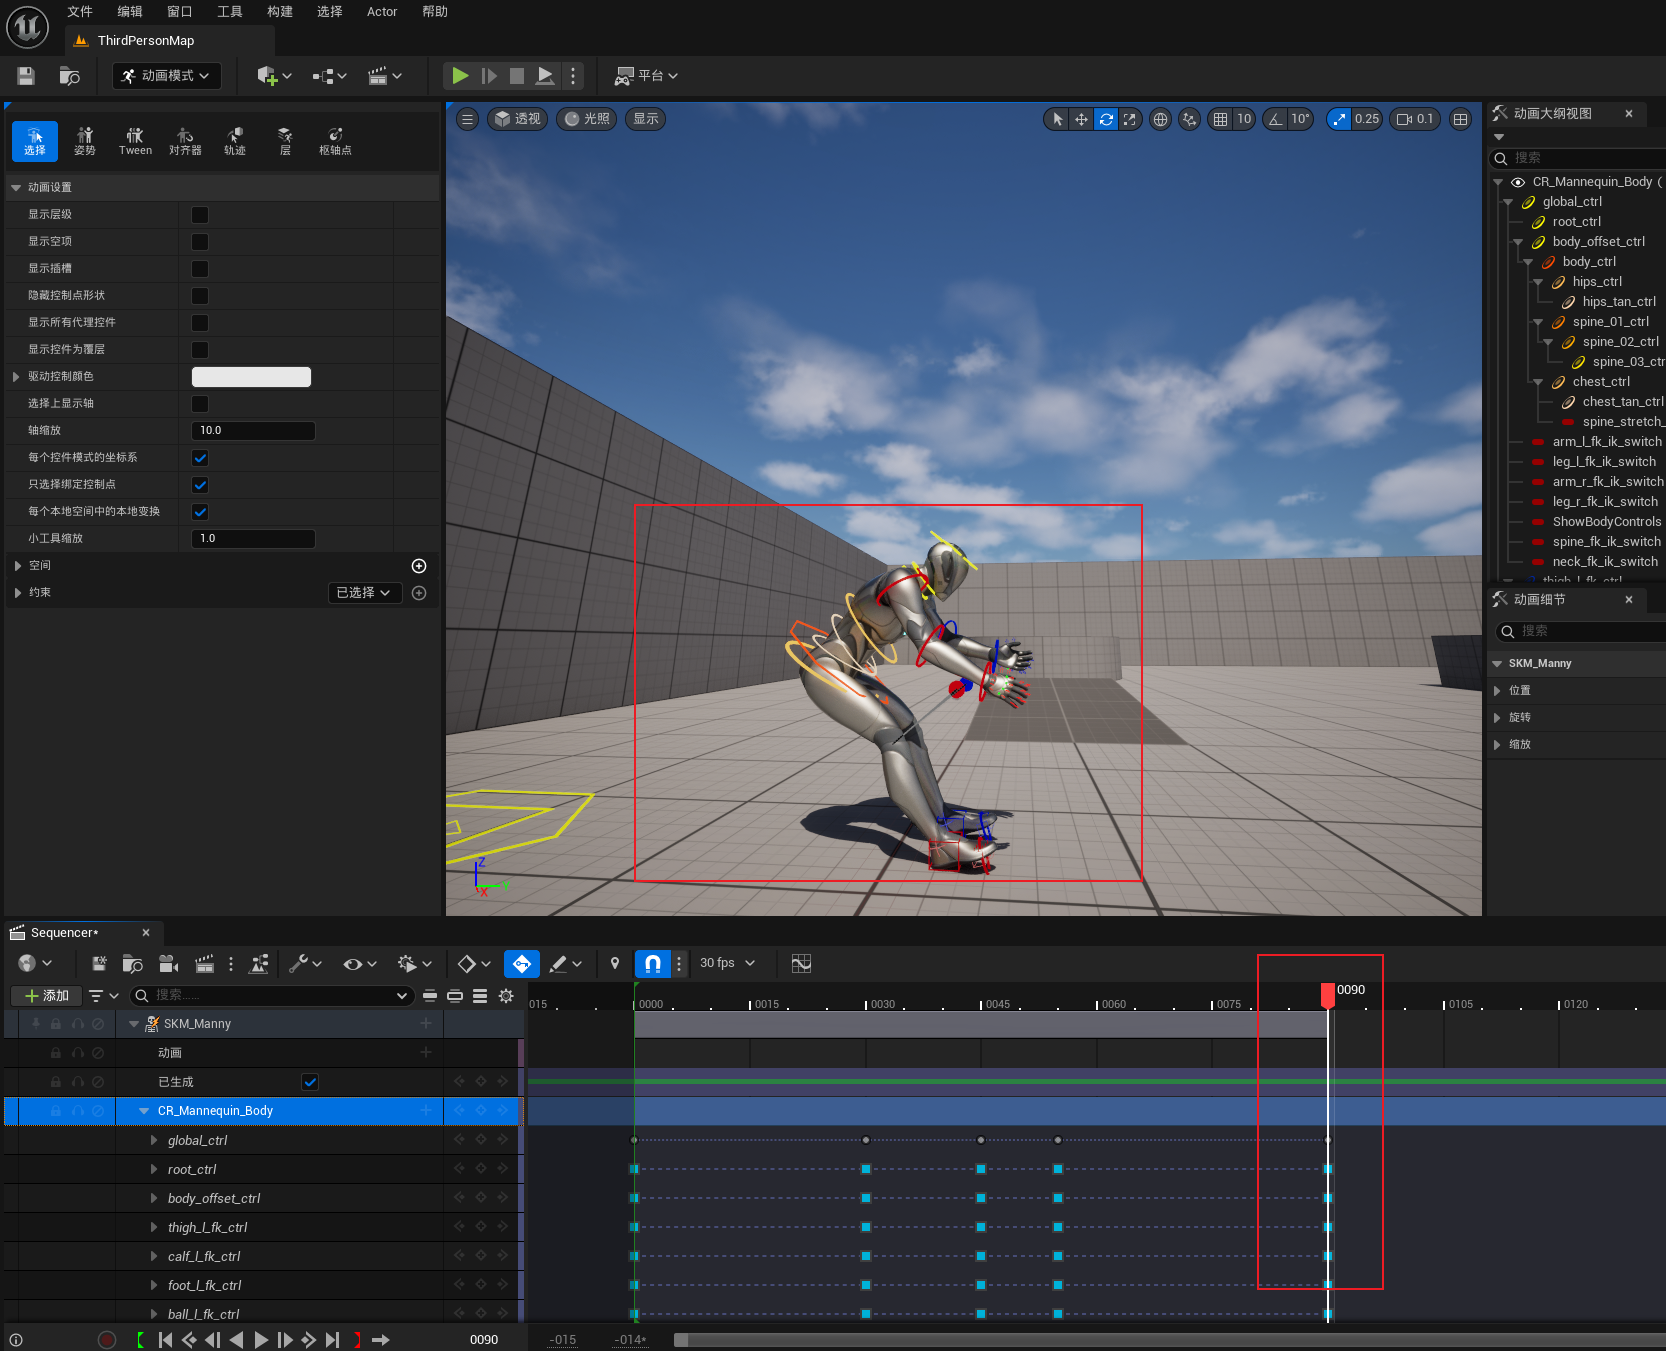Screen dimensions: 1666x1351
Task: Save the current level with the disk icon
Action: pyautogui.click(x=26, y=76)
